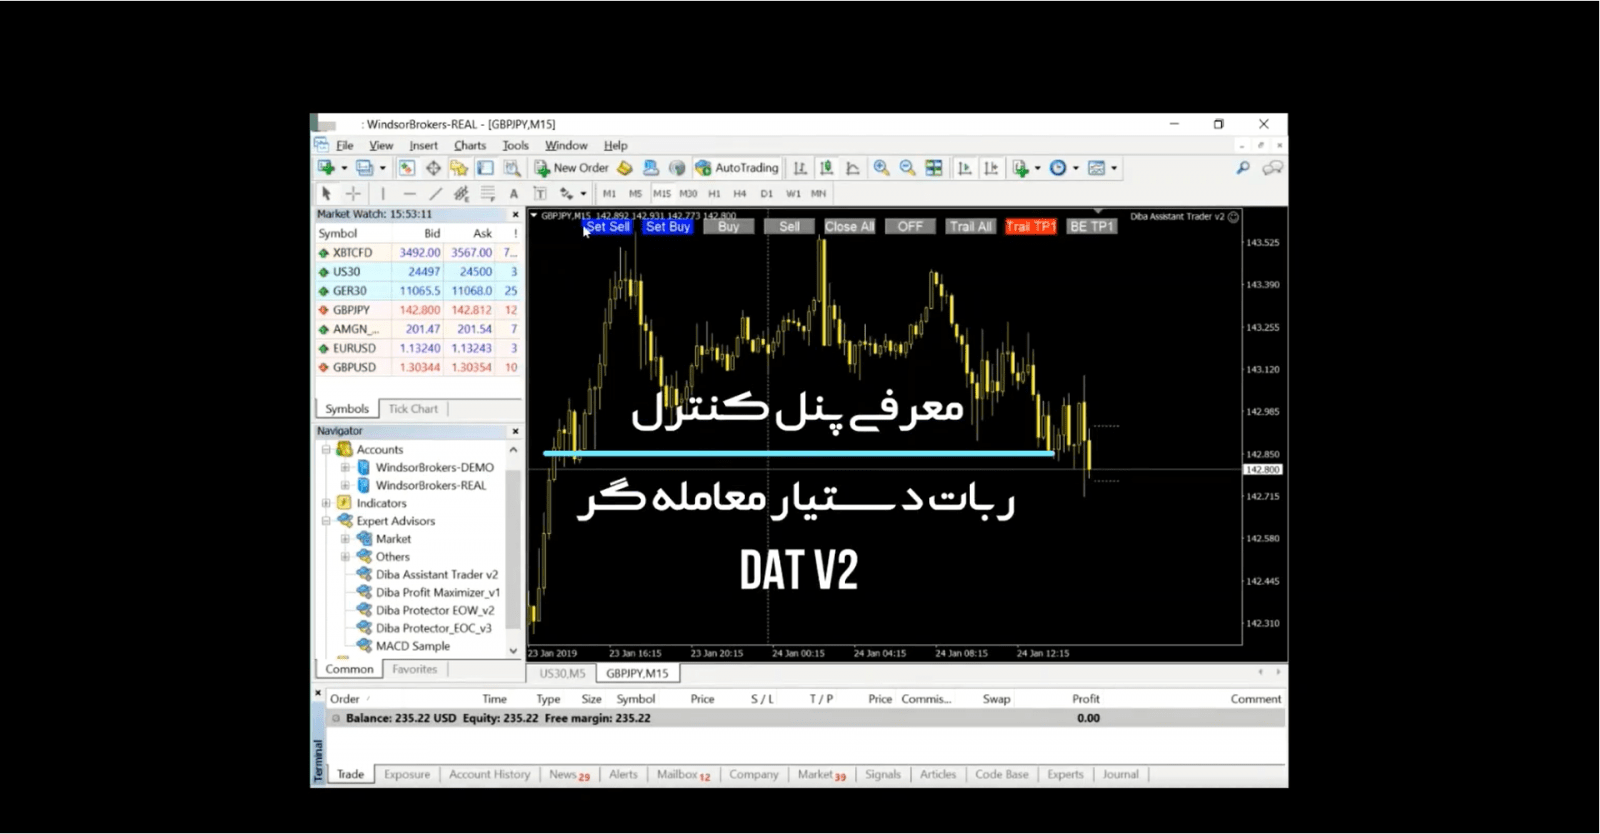Open the Profiles icon in toolbar
This screenshot has height=834, width=1600.
click(x=365, y=168)
